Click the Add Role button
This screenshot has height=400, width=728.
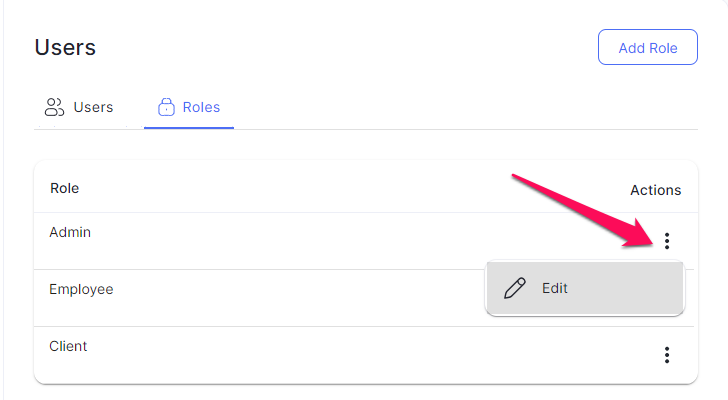648,47
